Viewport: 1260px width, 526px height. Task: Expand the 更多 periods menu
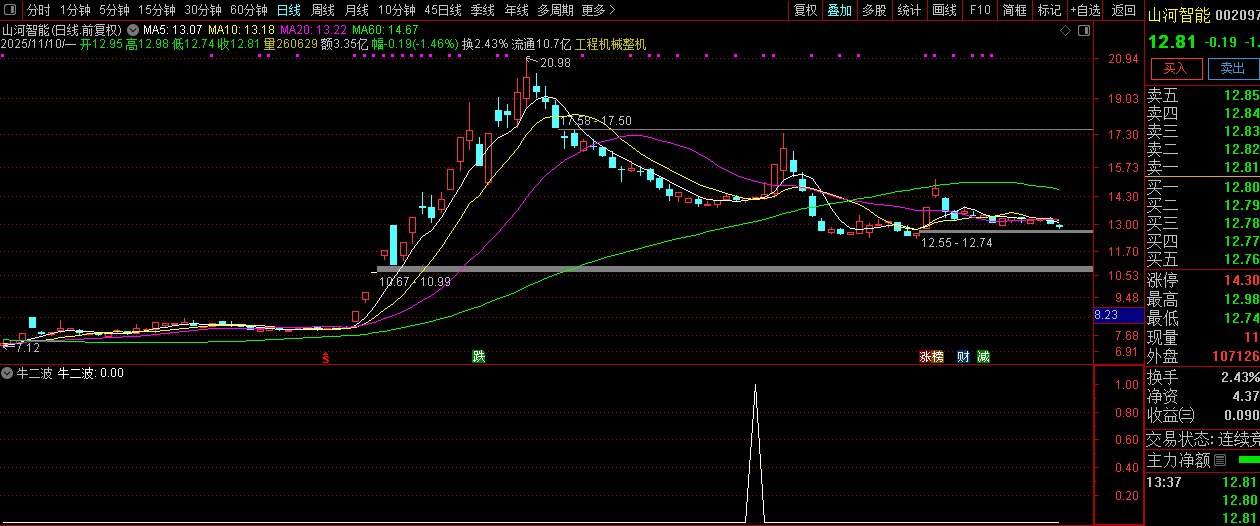597,10
